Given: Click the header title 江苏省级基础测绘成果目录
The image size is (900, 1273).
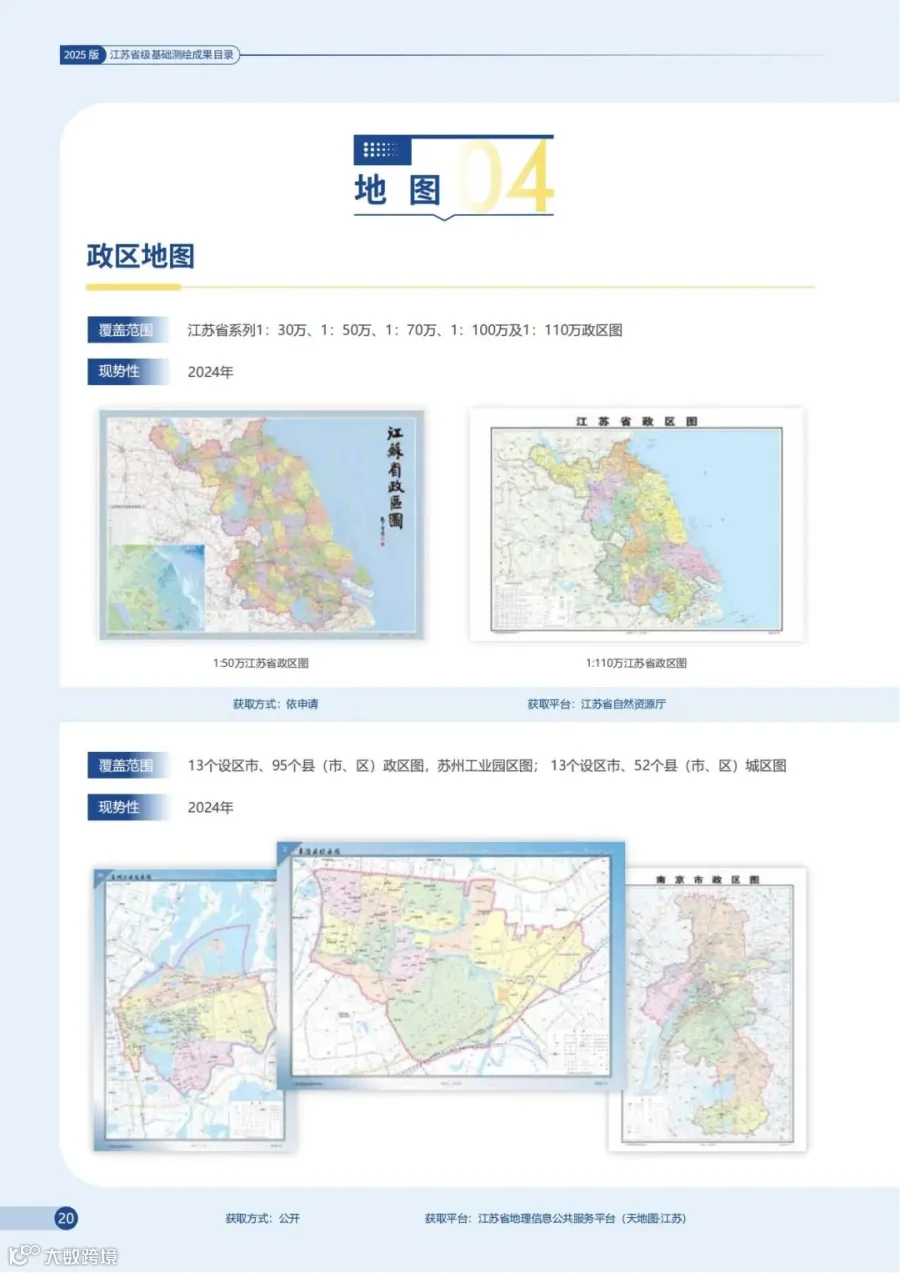Looking at the screenshot, I should tap(171, 55).
